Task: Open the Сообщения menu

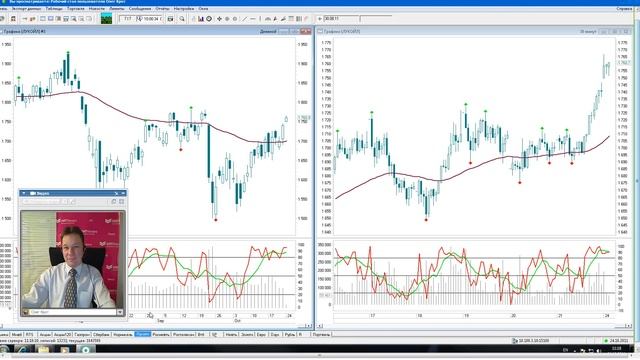Action: tap(140, 9)
